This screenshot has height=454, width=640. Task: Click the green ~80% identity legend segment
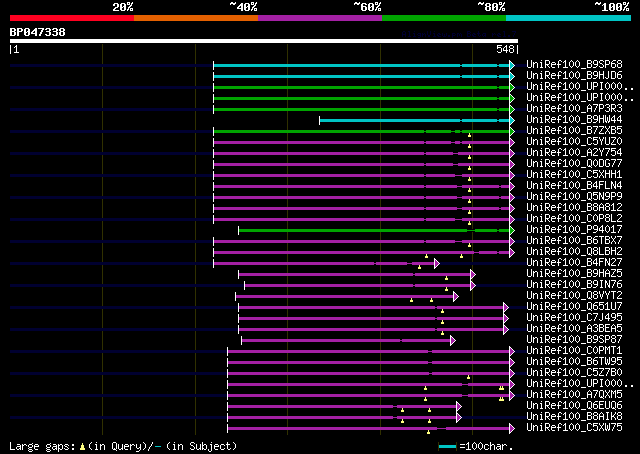click(x=444, y=18)
